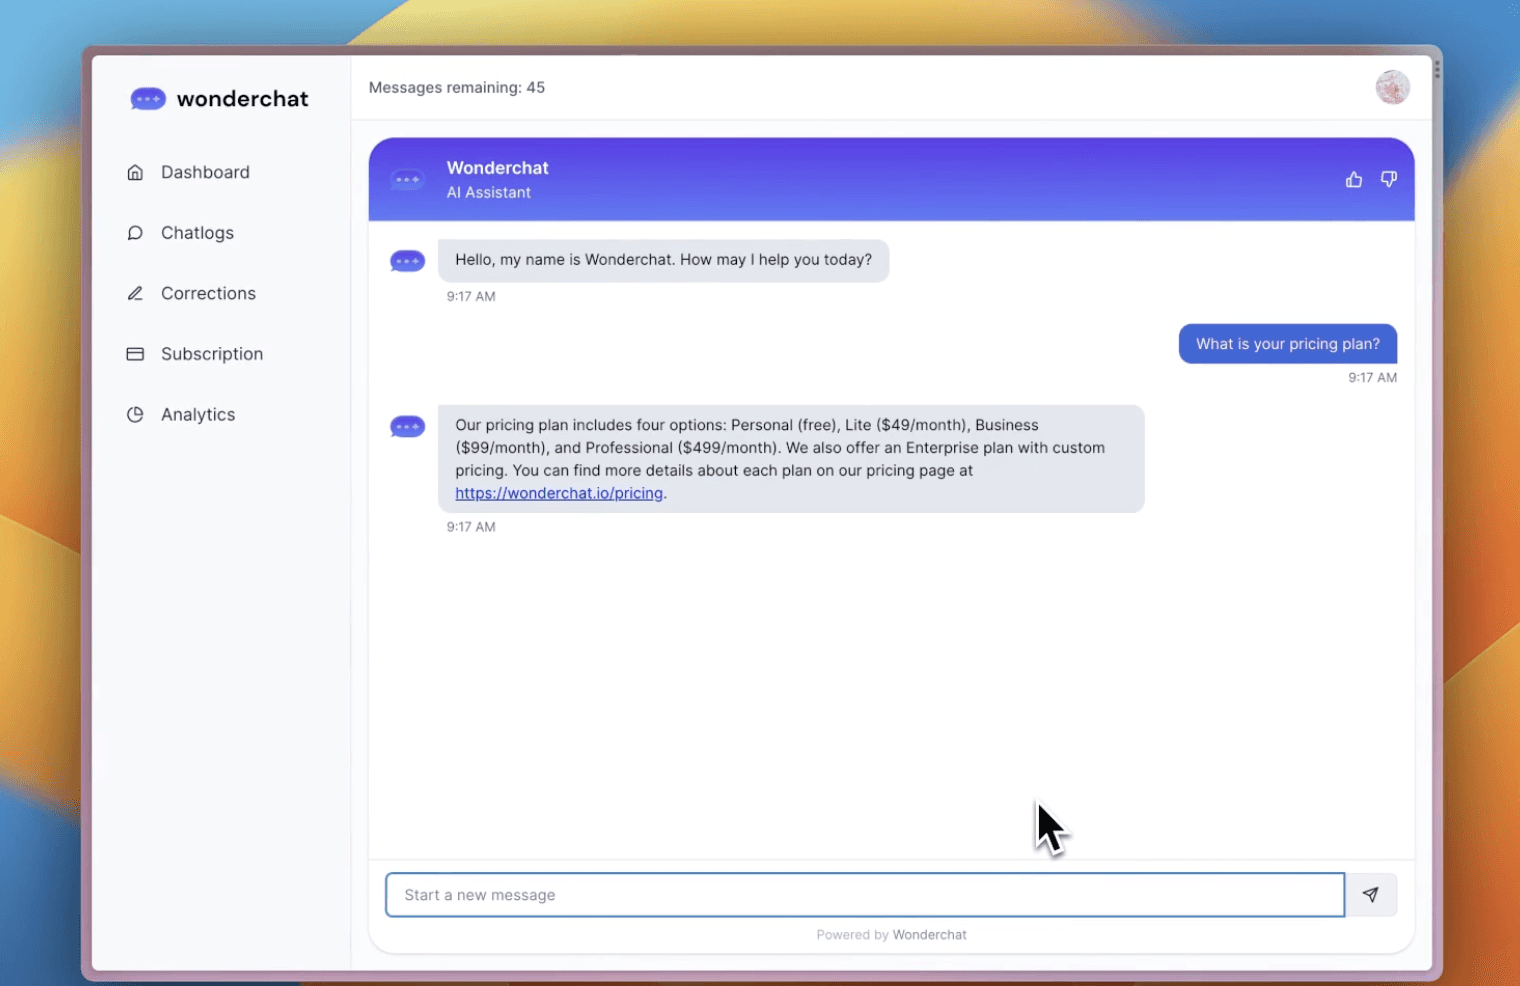The image size is (1520, 986).
Task: Open the three-dot menu at window corner
Action: point(1437,69)
